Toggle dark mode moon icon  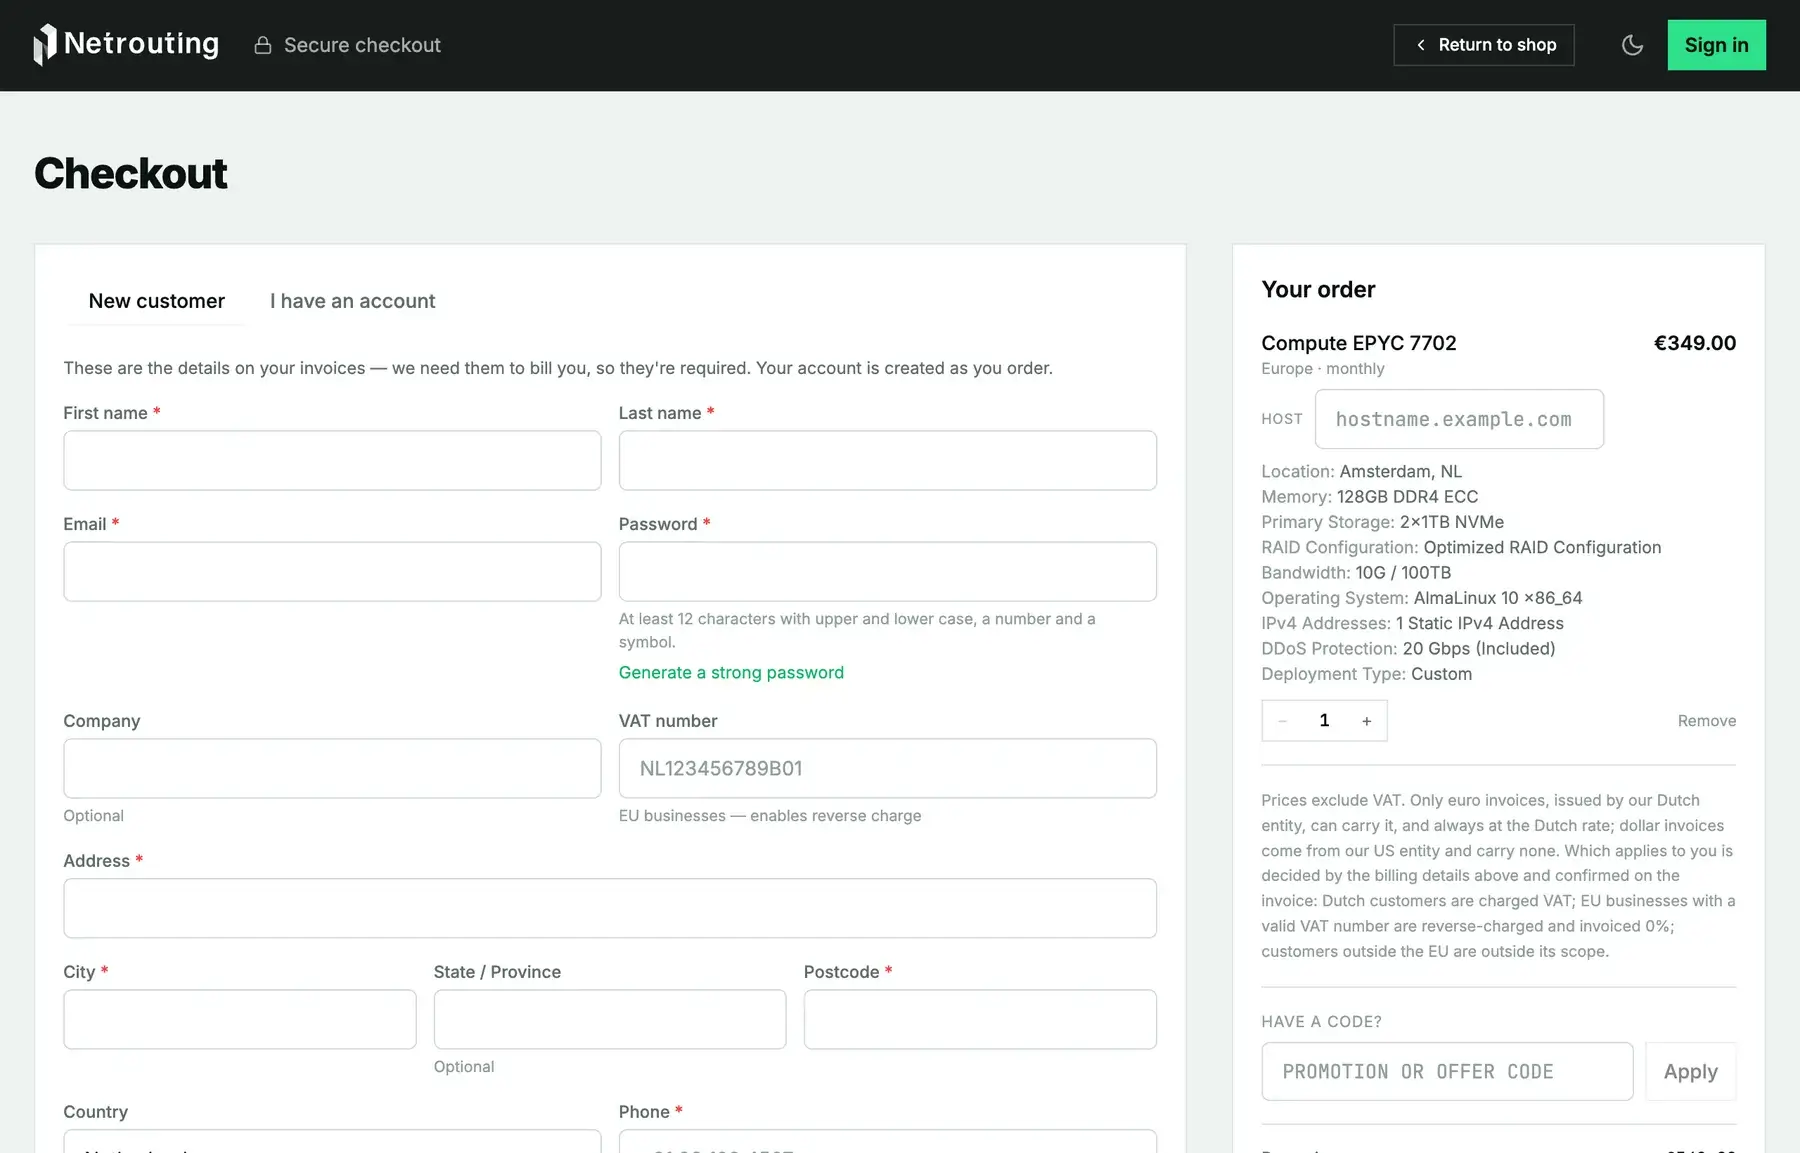[x=1632, y=45]
